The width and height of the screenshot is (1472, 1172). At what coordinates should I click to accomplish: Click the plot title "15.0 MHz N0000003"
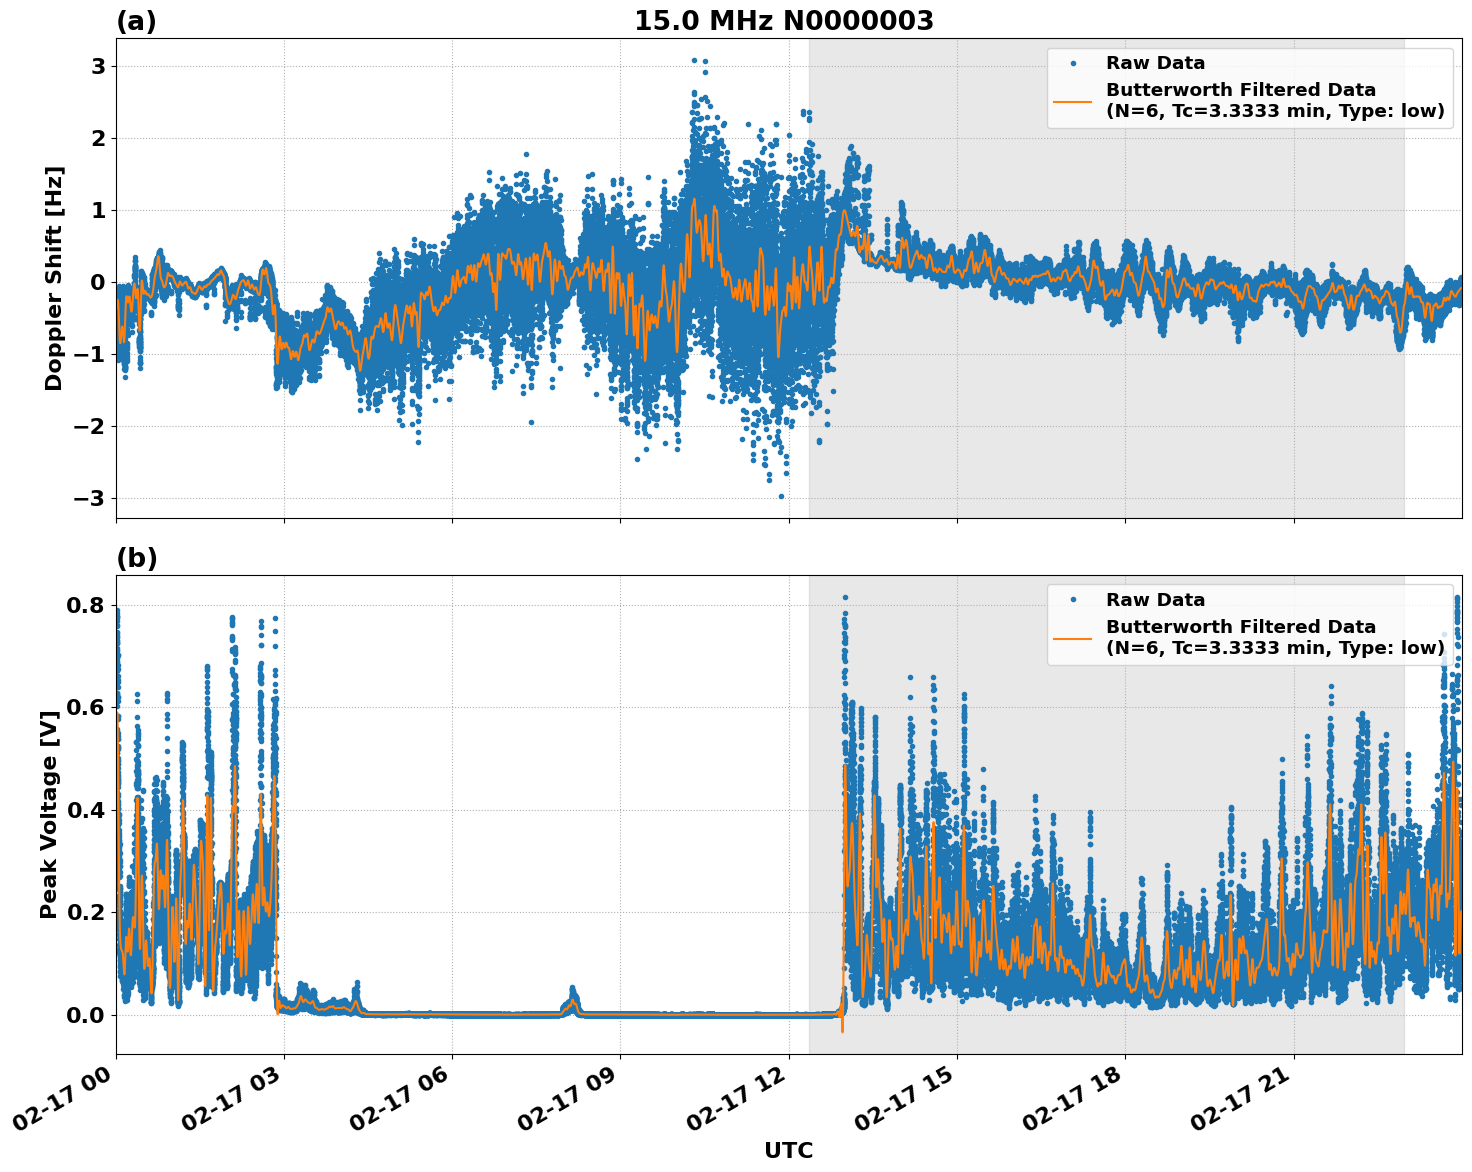783,21
